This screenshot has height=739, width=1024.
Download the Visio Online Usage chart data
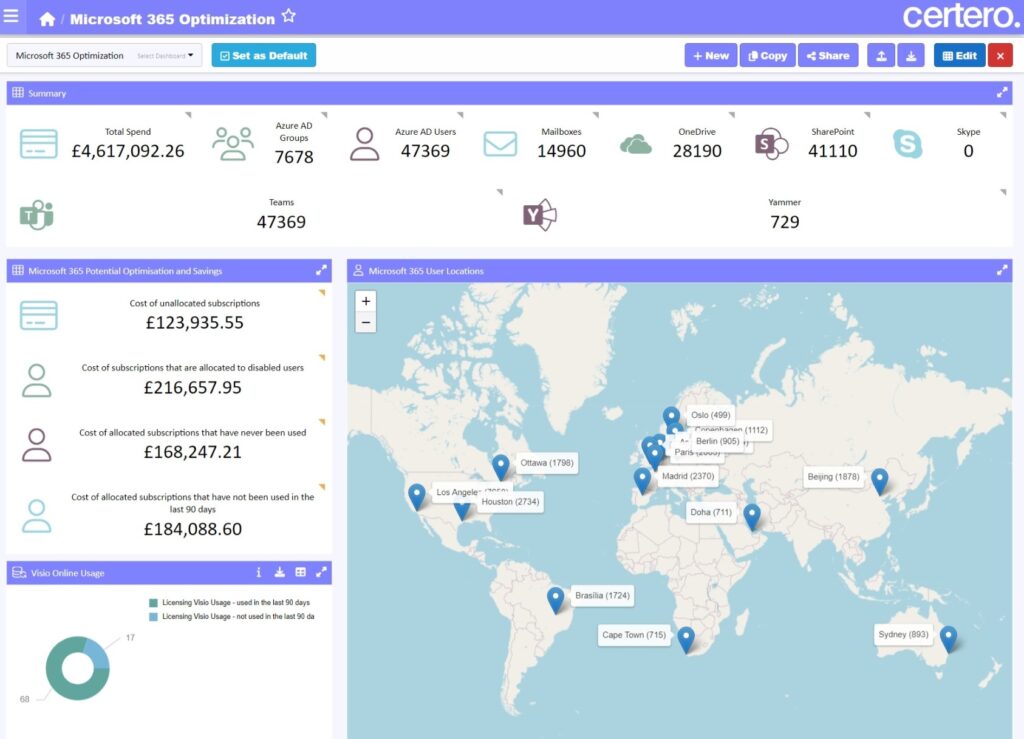point(280,573)
